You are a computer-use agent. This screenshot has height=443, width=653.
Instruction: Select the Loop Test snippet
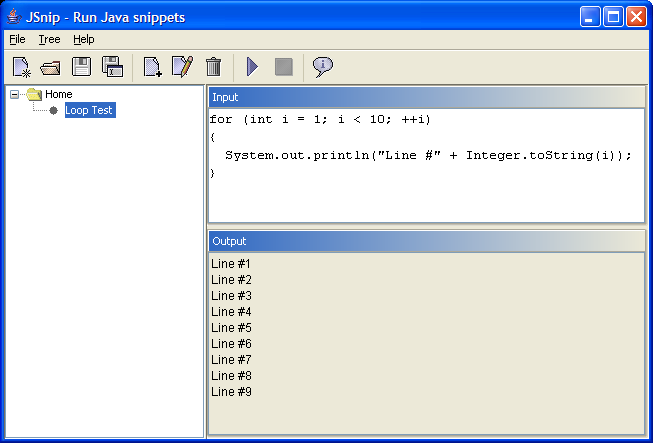[90, 110]
